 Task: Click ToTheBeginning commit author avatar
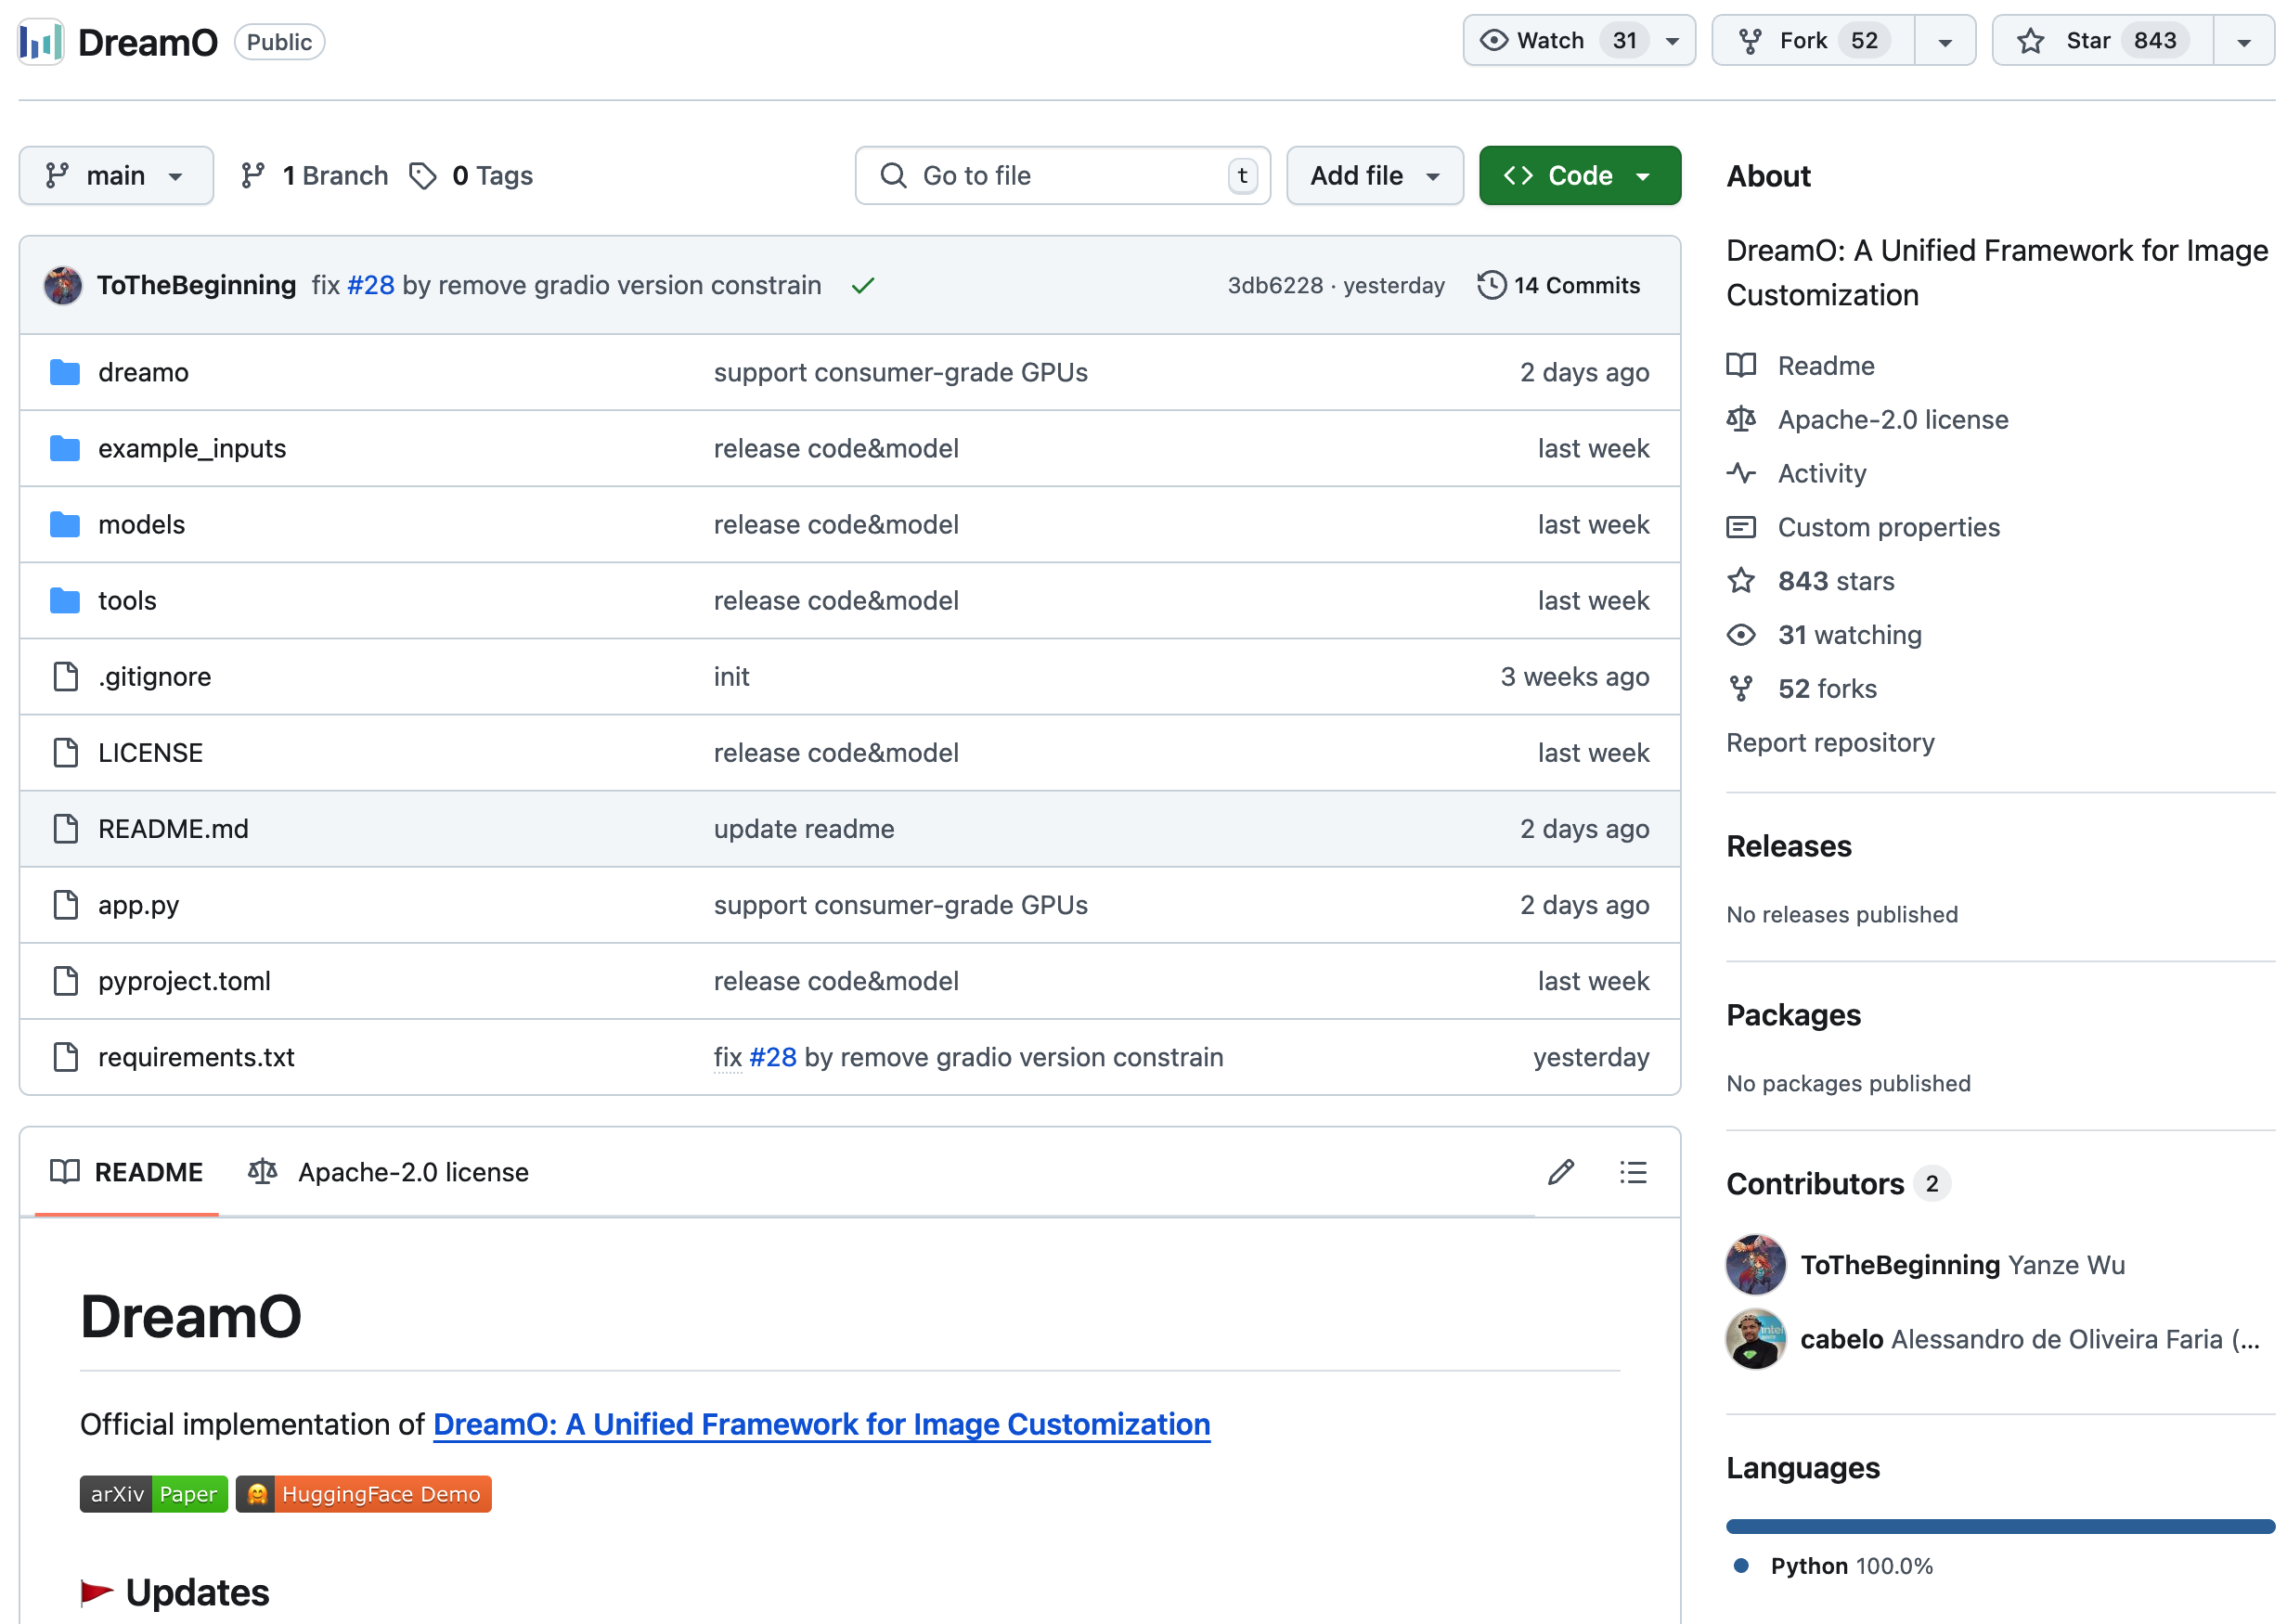tap(63, 285)
